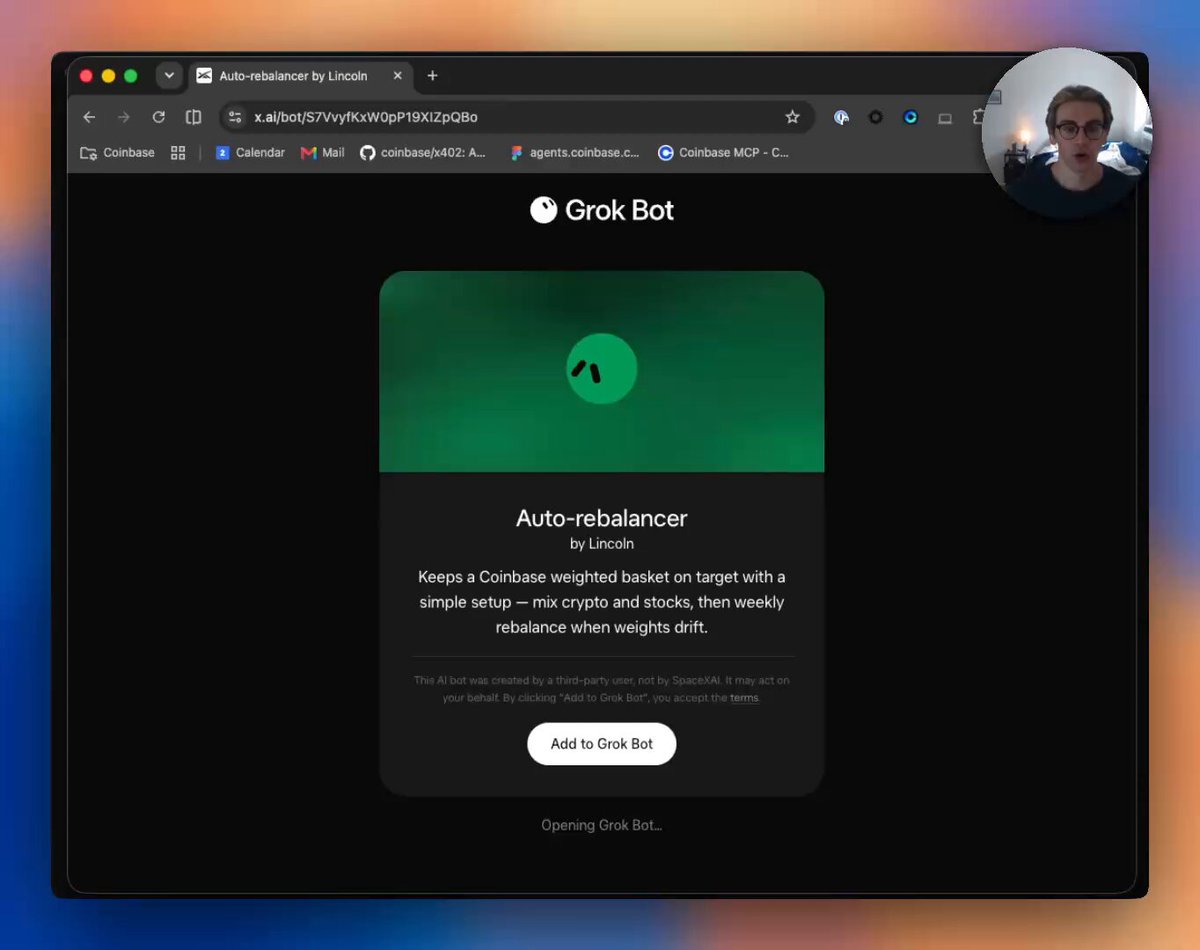Reload the current page
1200x950 pixels.
click(x=158, y=117)
